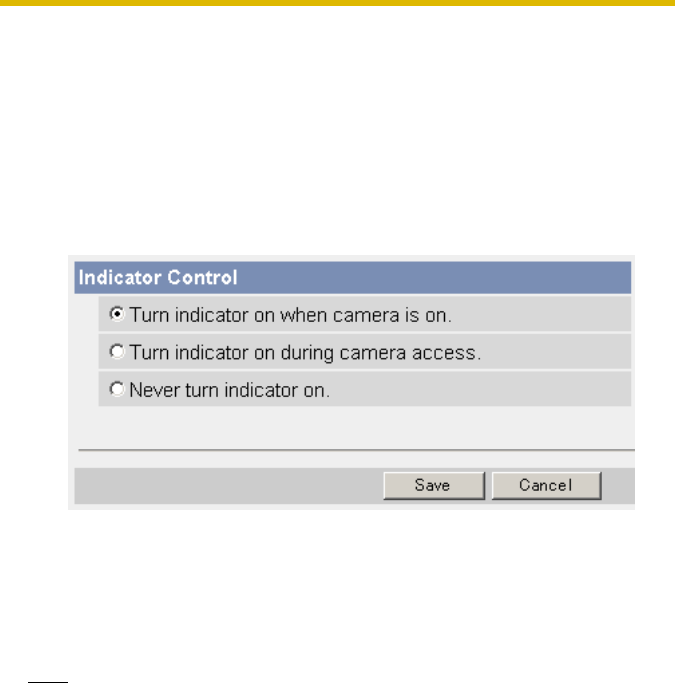The width and height of the screenshot is (675, 683).
Task: Cancel the indicator control changes
Action: click(x=546, y=485)
